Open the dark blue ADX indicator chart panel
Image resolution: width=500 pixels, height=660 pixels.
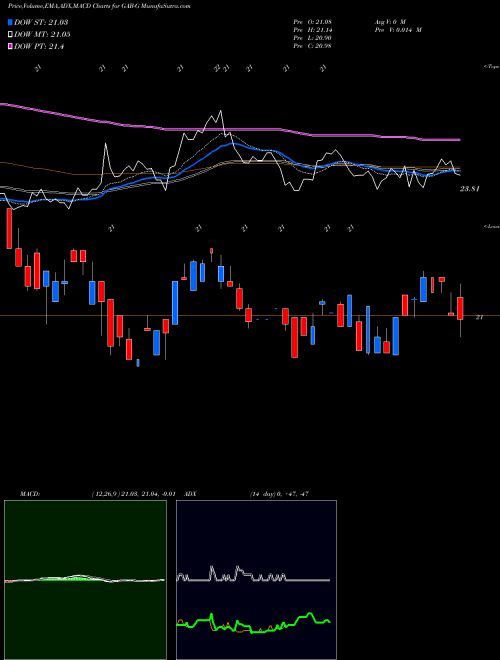pyautogui.click(x=256, y=580)
